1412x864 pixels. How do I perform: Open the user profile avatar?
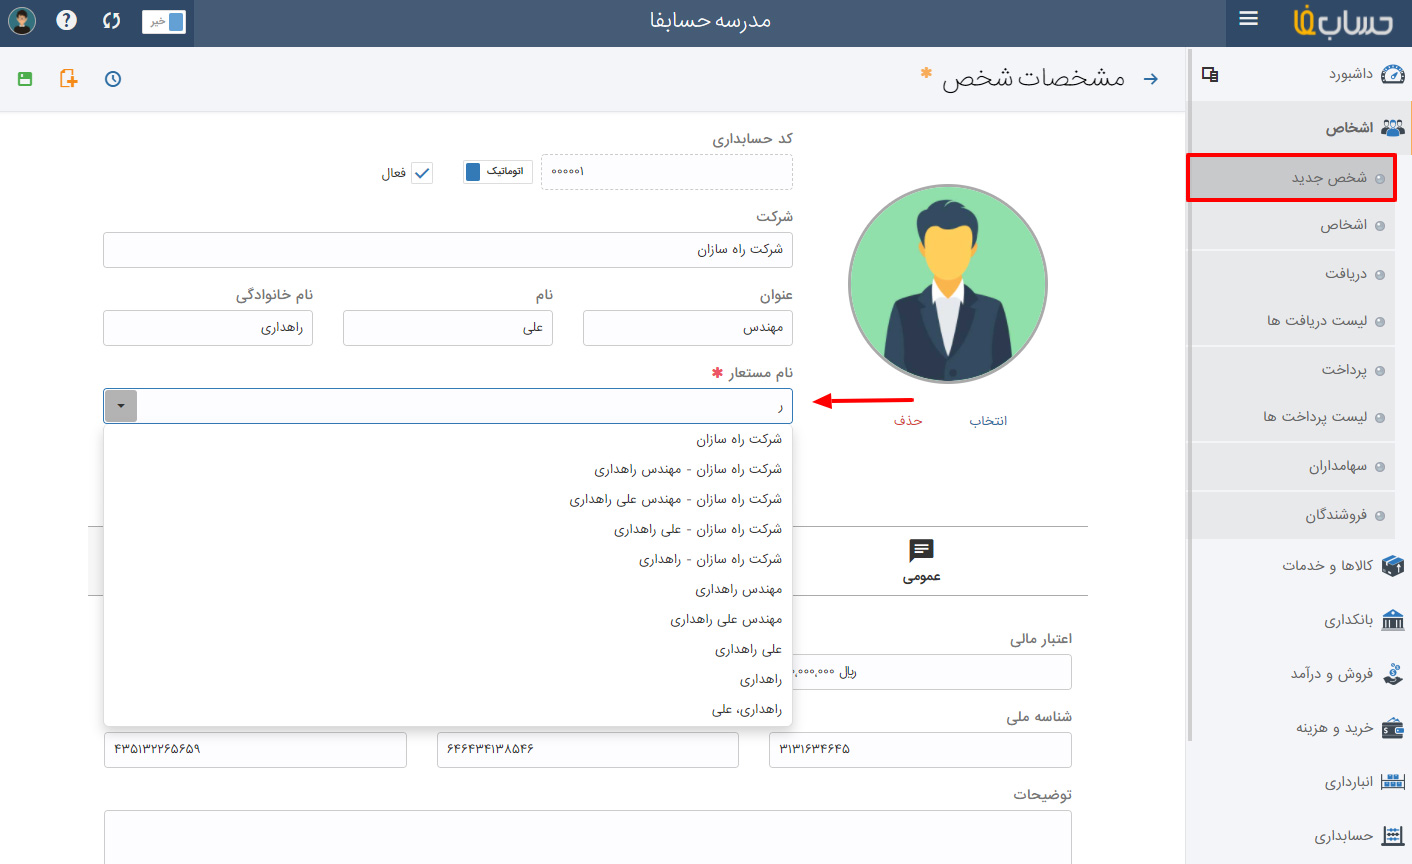click(22, 20)
